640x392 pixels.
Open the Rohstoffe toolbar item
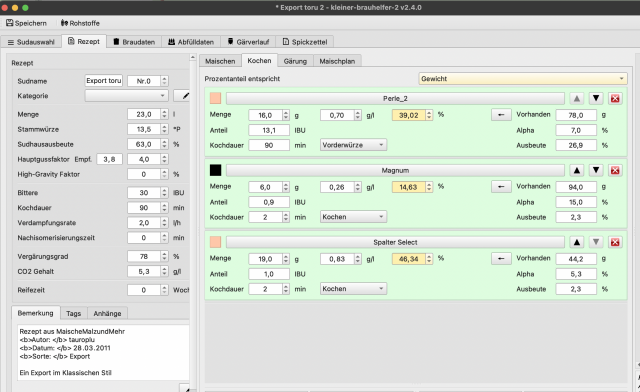pos(80,23)
